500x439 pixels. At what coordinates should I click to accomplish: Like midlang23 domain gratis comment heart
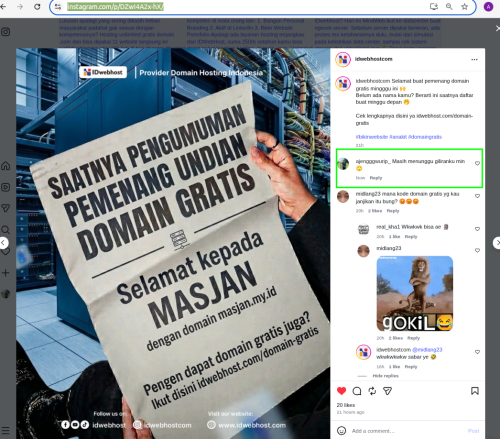click(477, 196)
